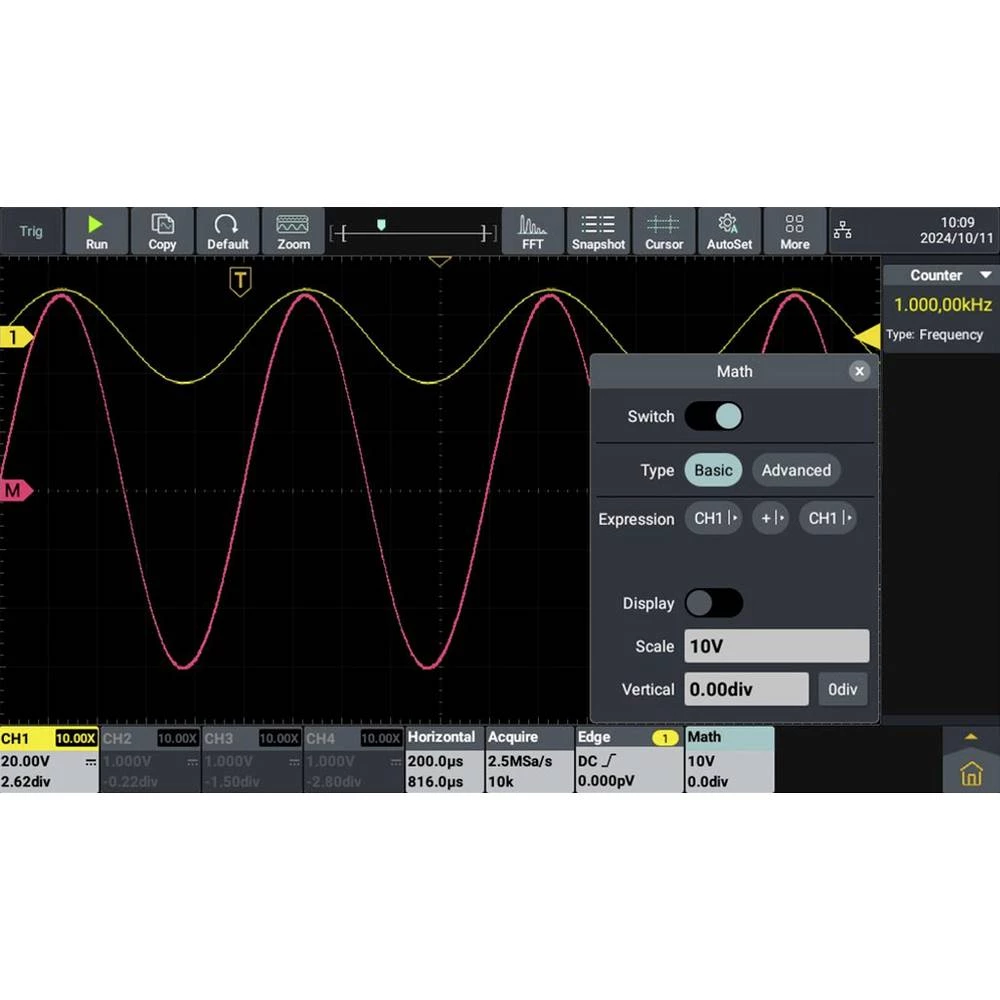Open the CH1 channel settings tab
Viewport: 1000px width, 1000px height.
(49, 759)
